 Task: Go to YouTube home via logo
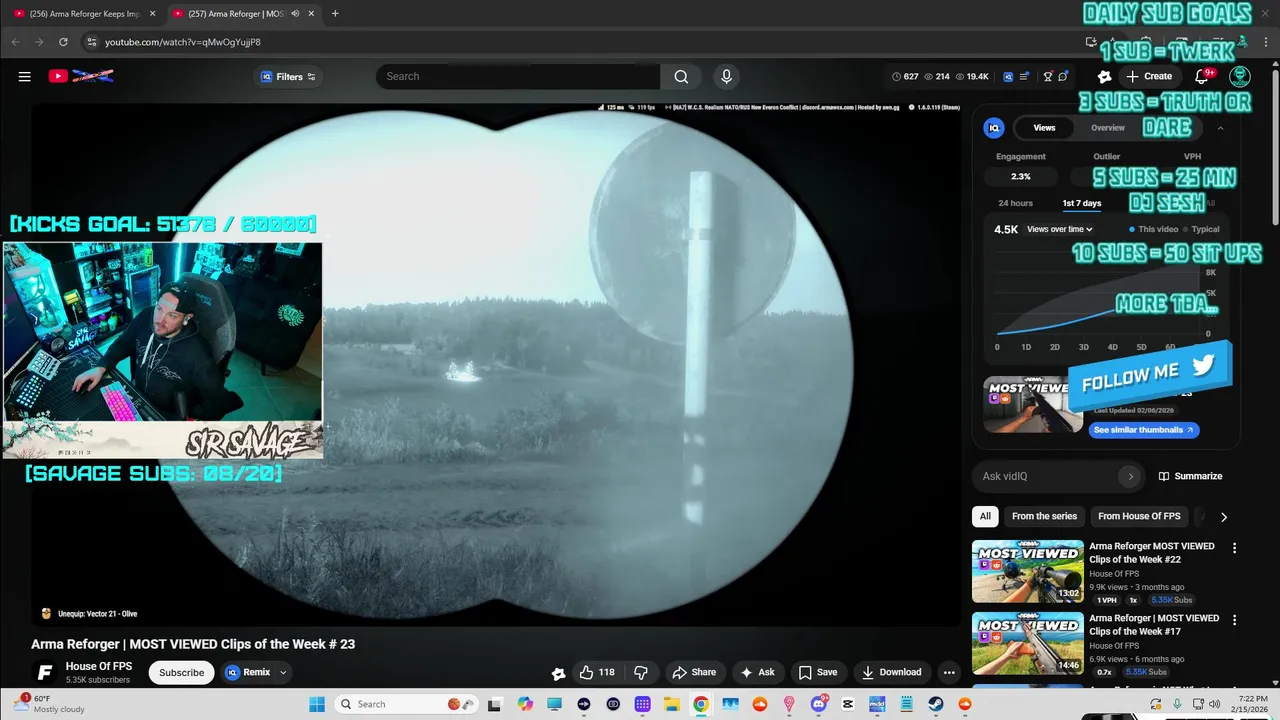(x=81, y=76)
